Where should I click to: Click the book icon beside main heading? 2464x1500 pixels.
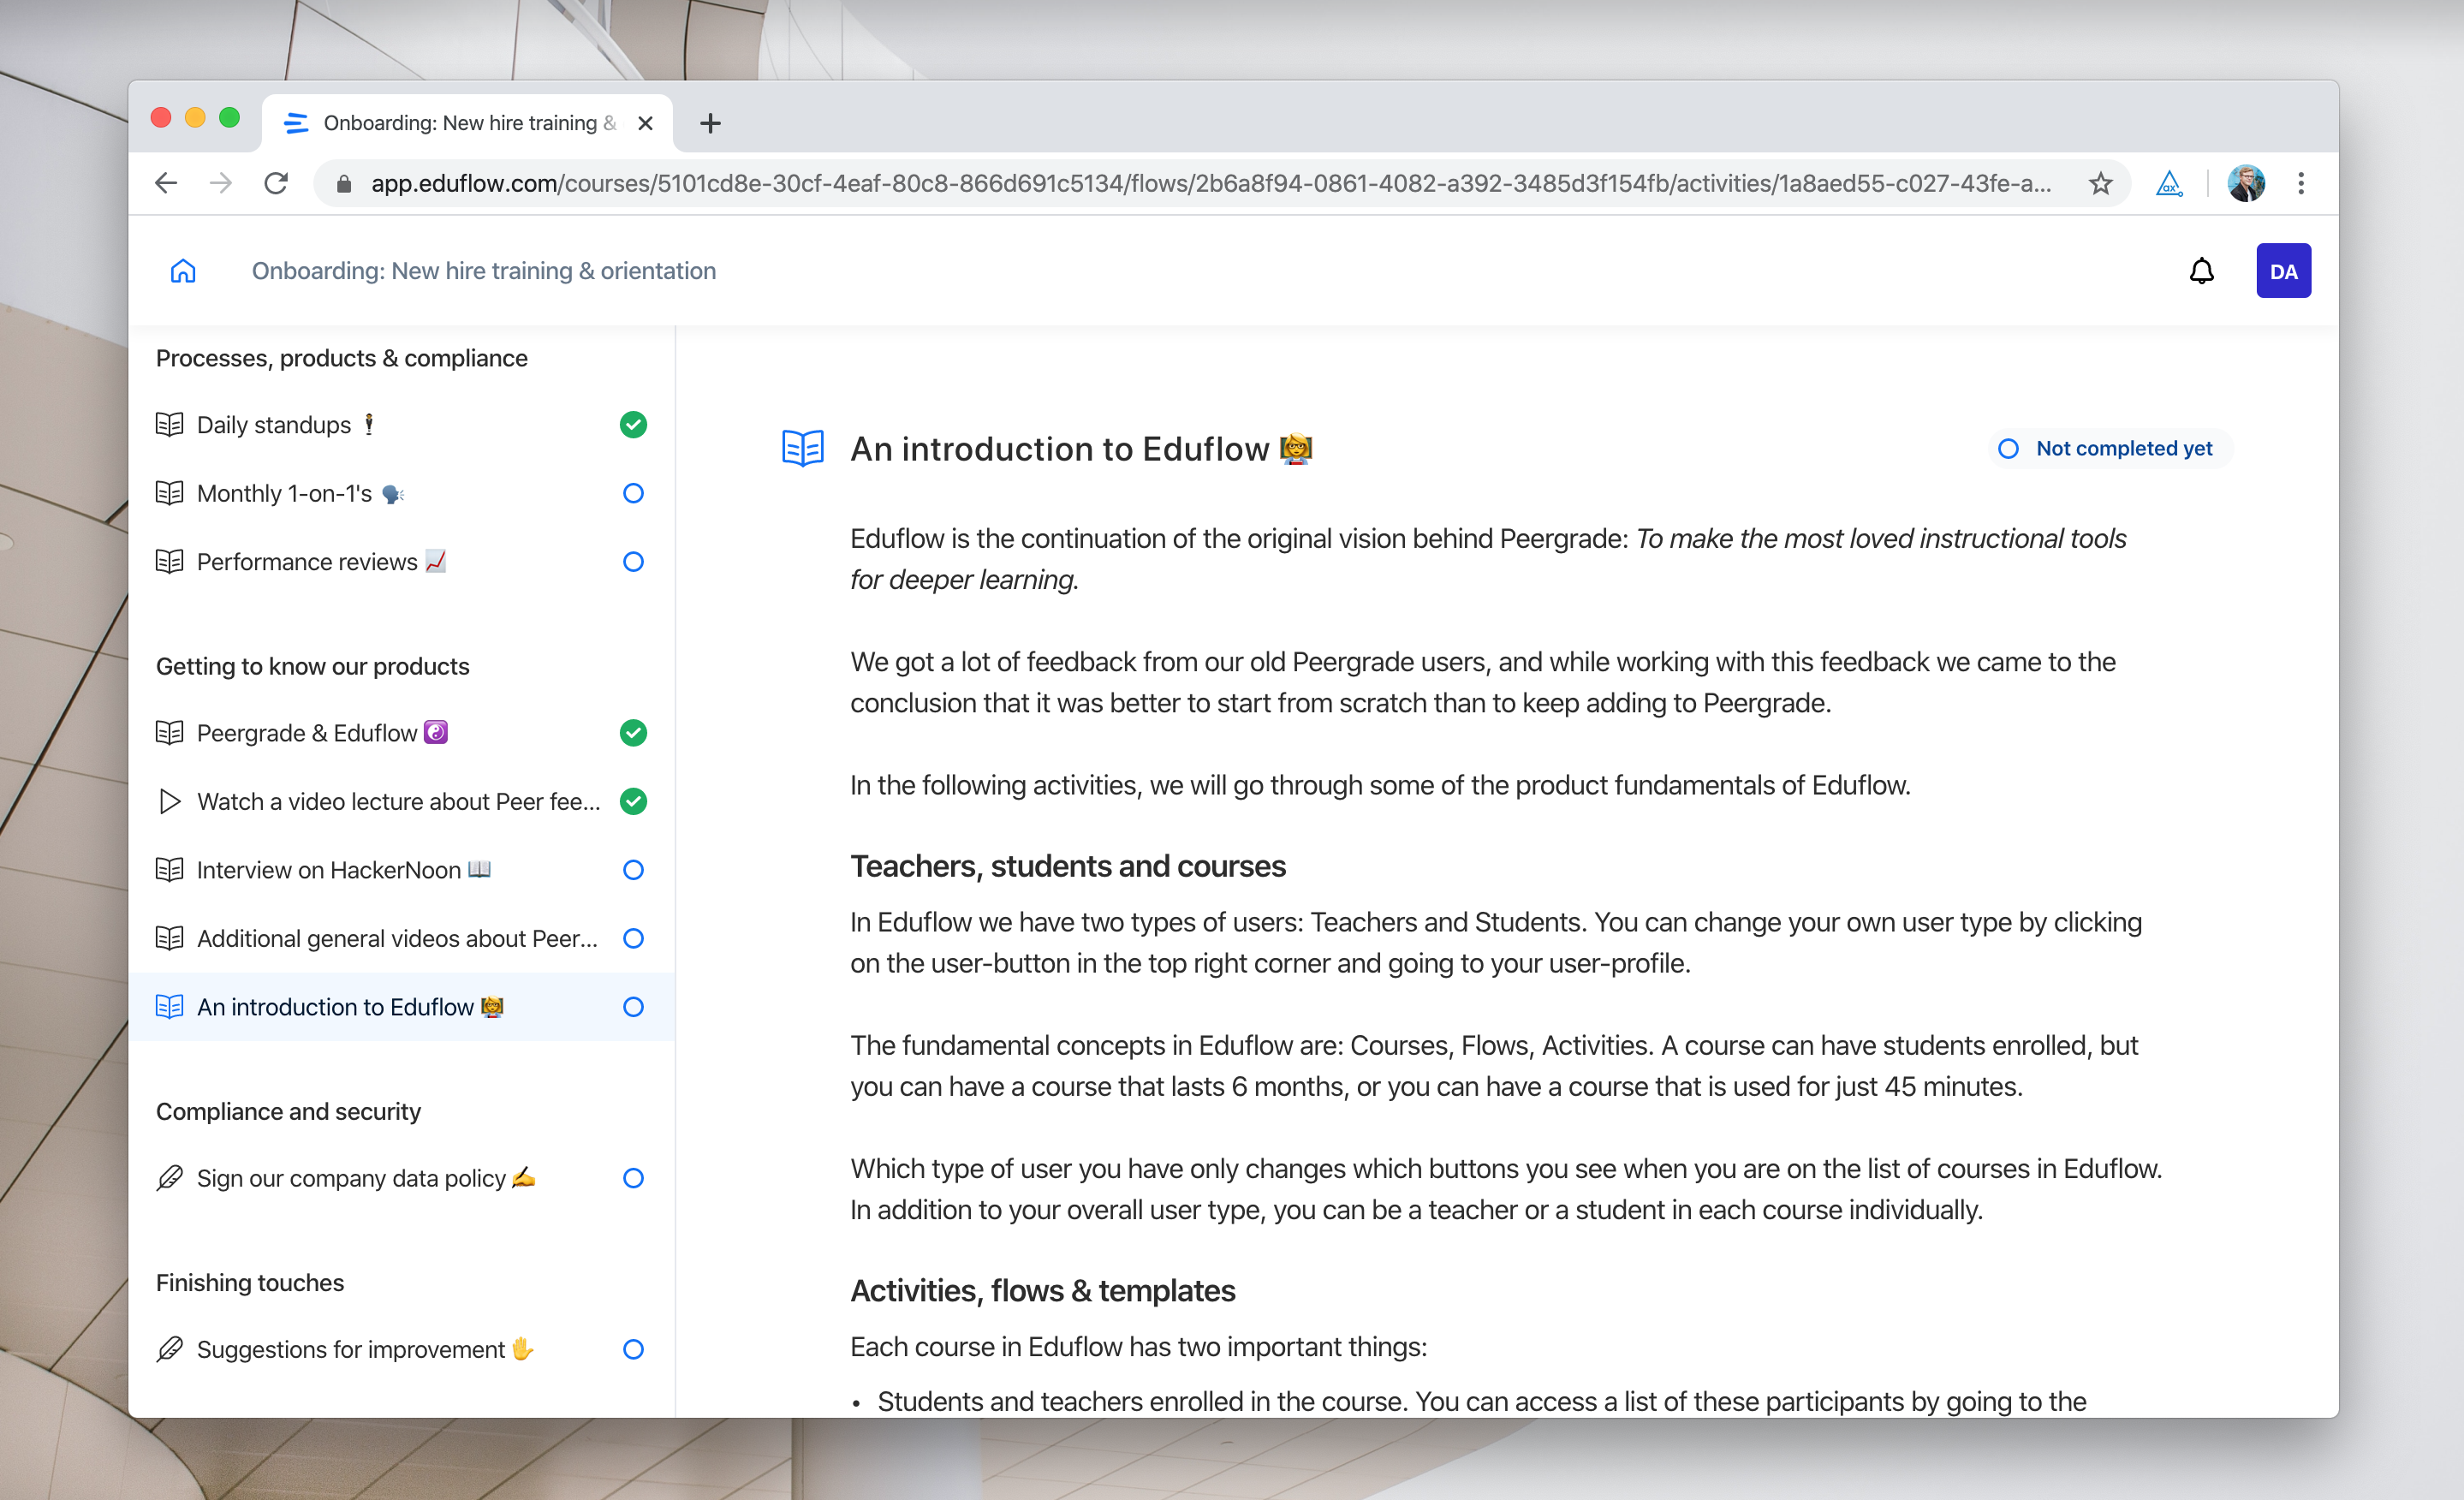(x=802, y=448)
